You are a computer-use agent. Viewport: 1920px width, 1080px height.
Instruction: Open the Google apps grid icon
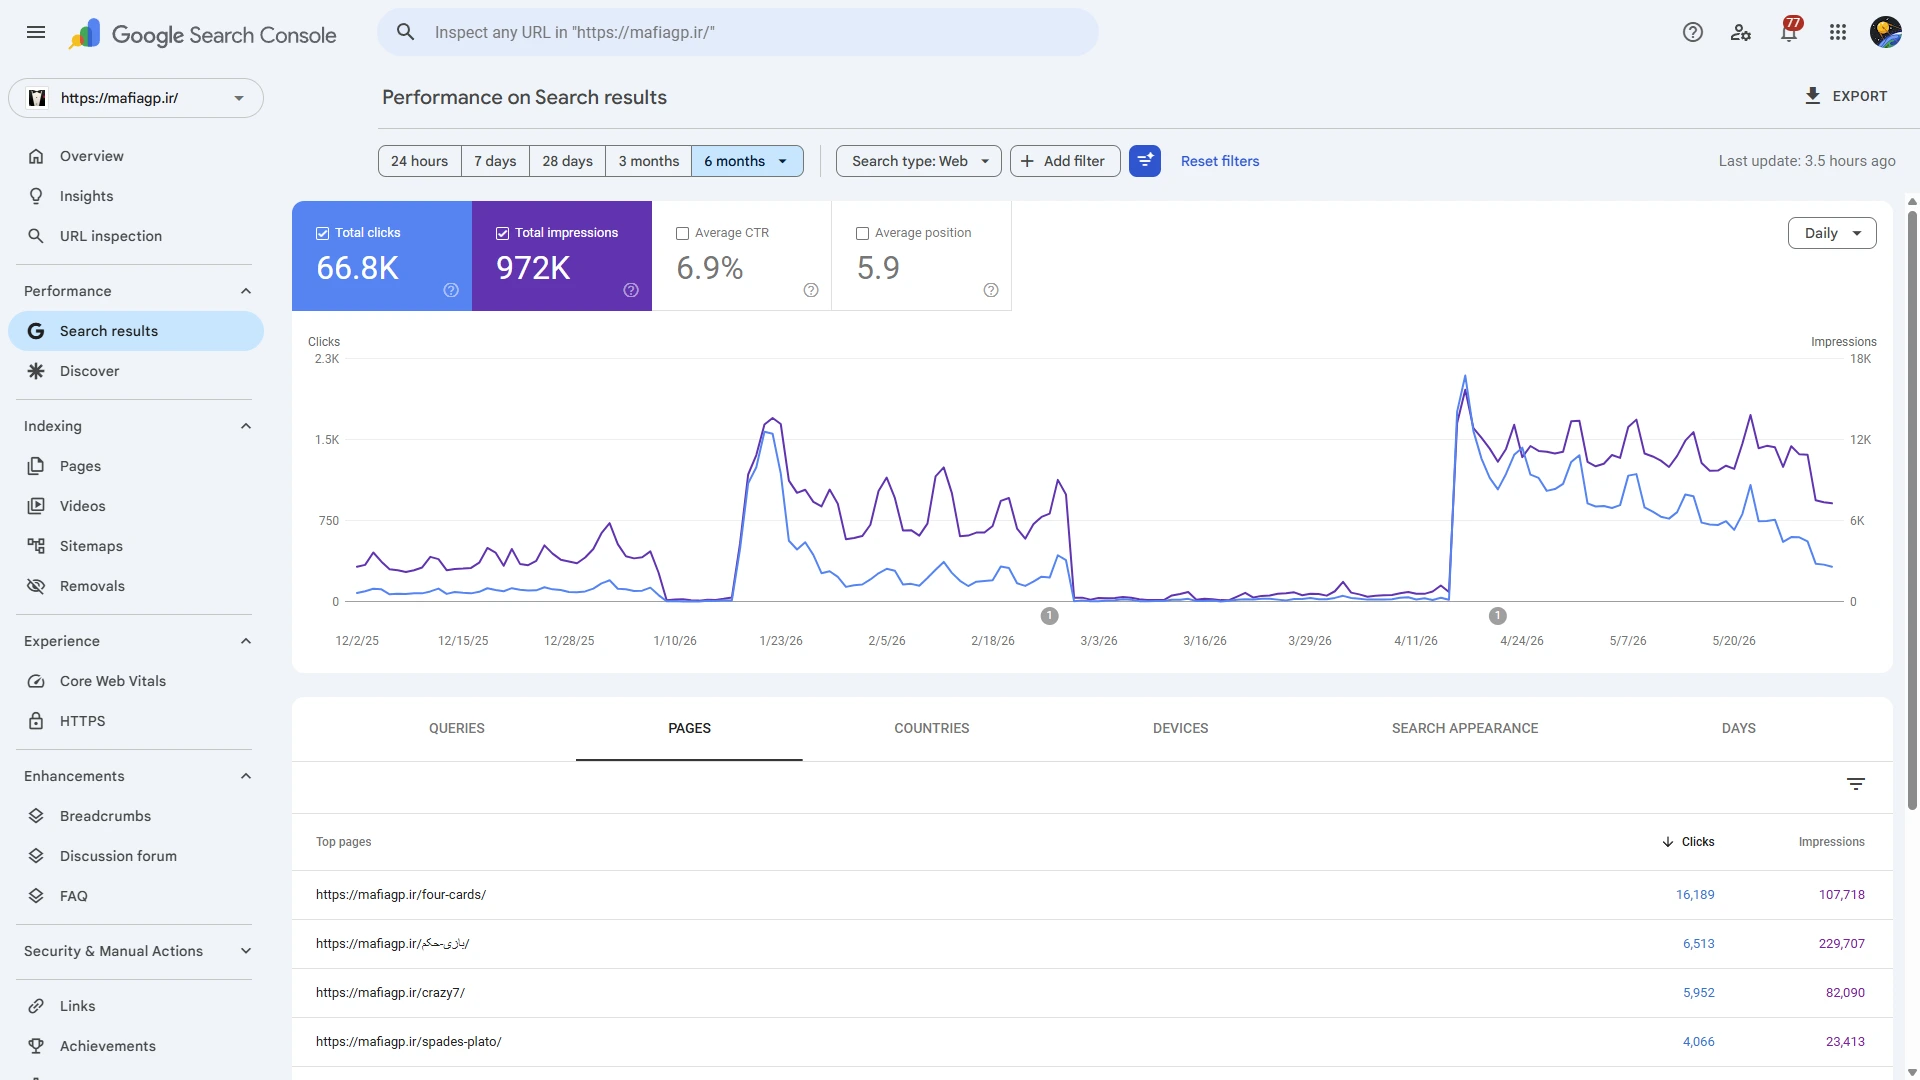[1838, 32]
